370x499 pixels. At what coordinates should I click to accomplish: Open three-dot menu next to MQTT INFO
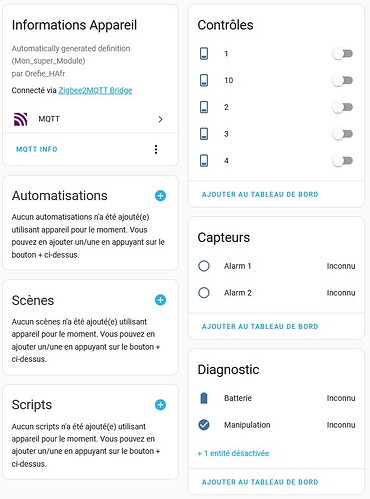coord(156,149)
